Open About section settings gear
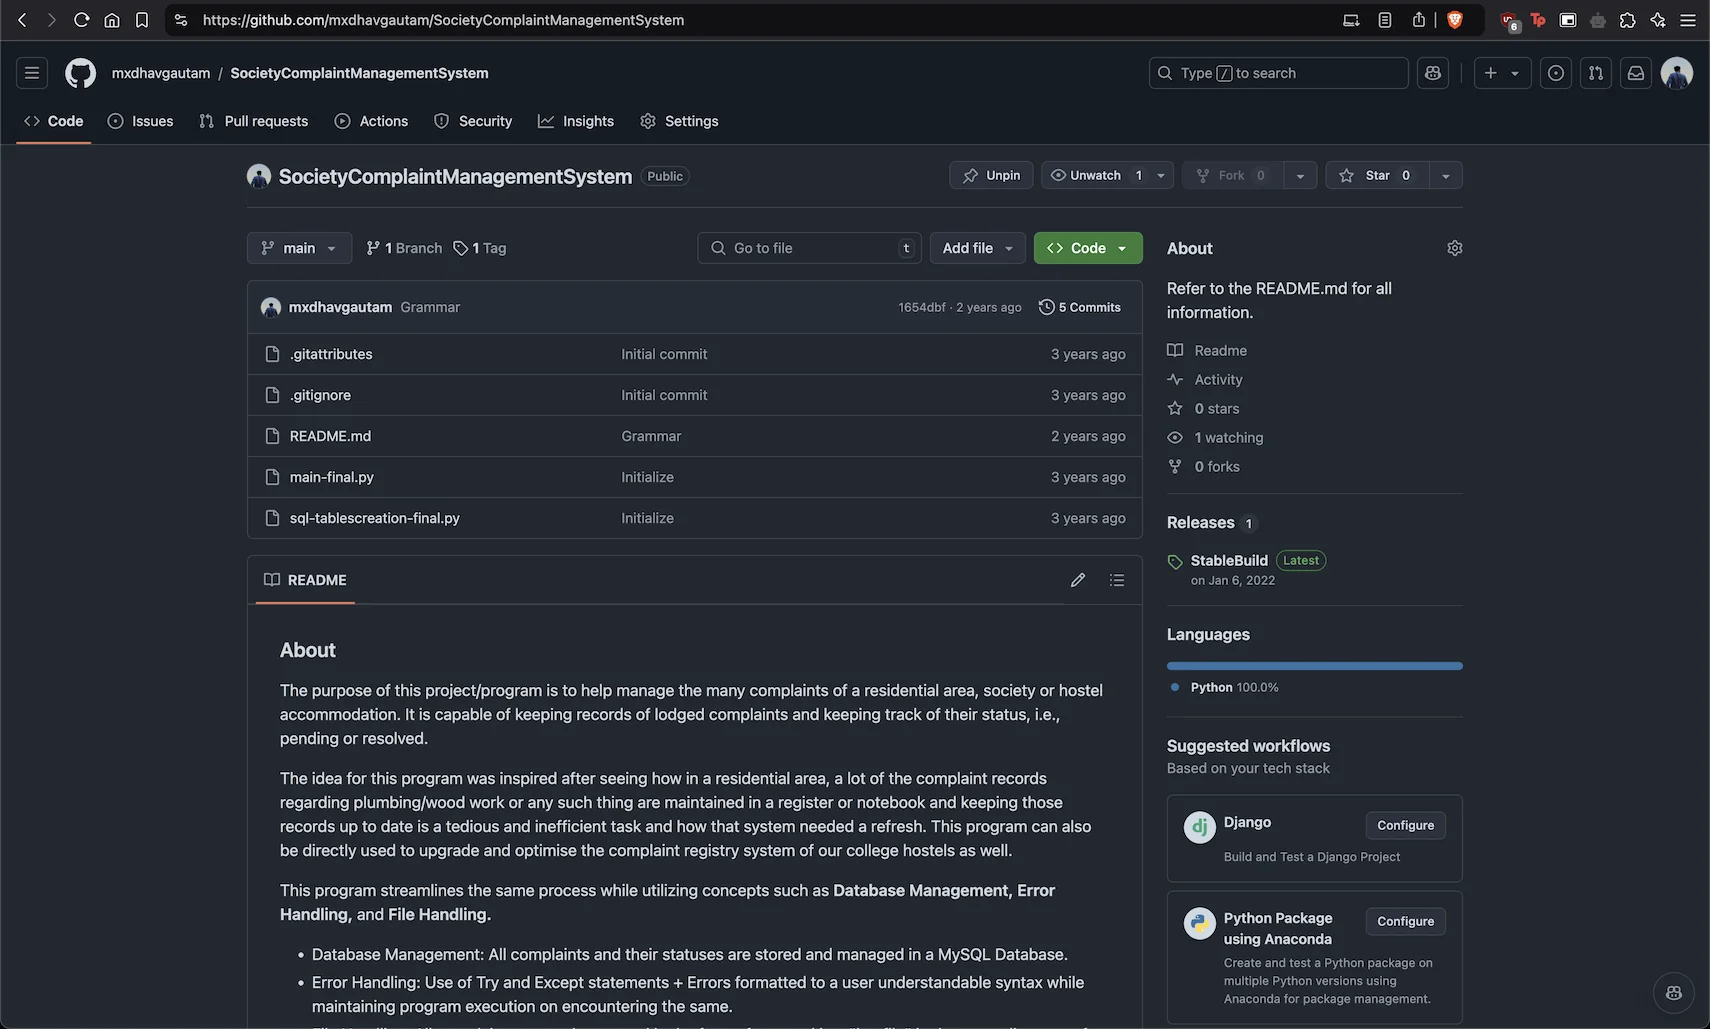 click(x=1454, y=247)
